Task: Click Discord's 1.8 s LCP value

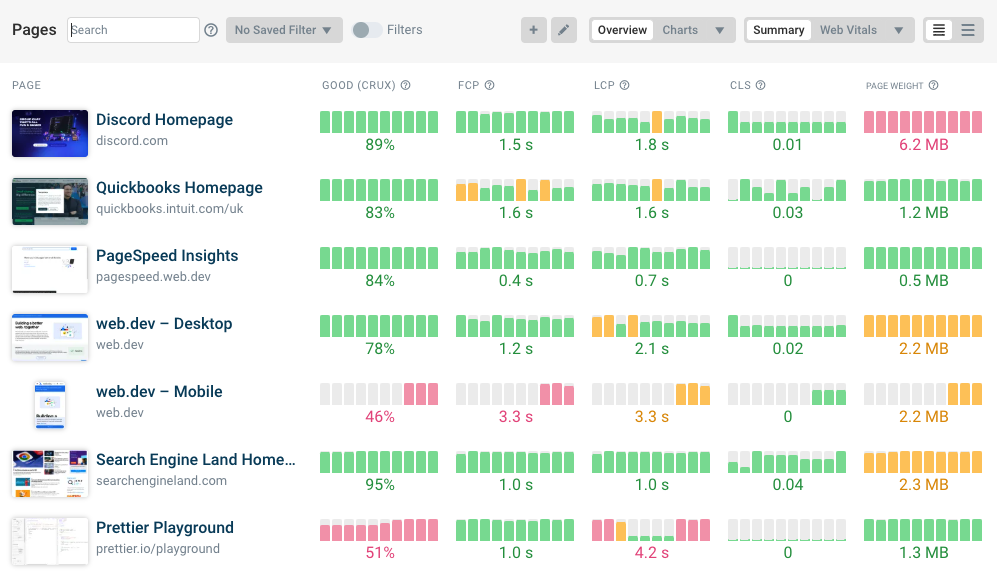Action: tap(652, 145)
